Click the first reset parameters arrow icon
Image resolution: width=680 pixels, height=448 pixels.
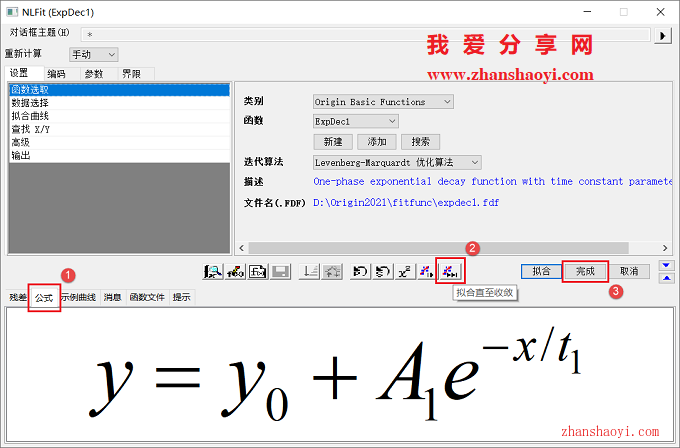point(360,272)
